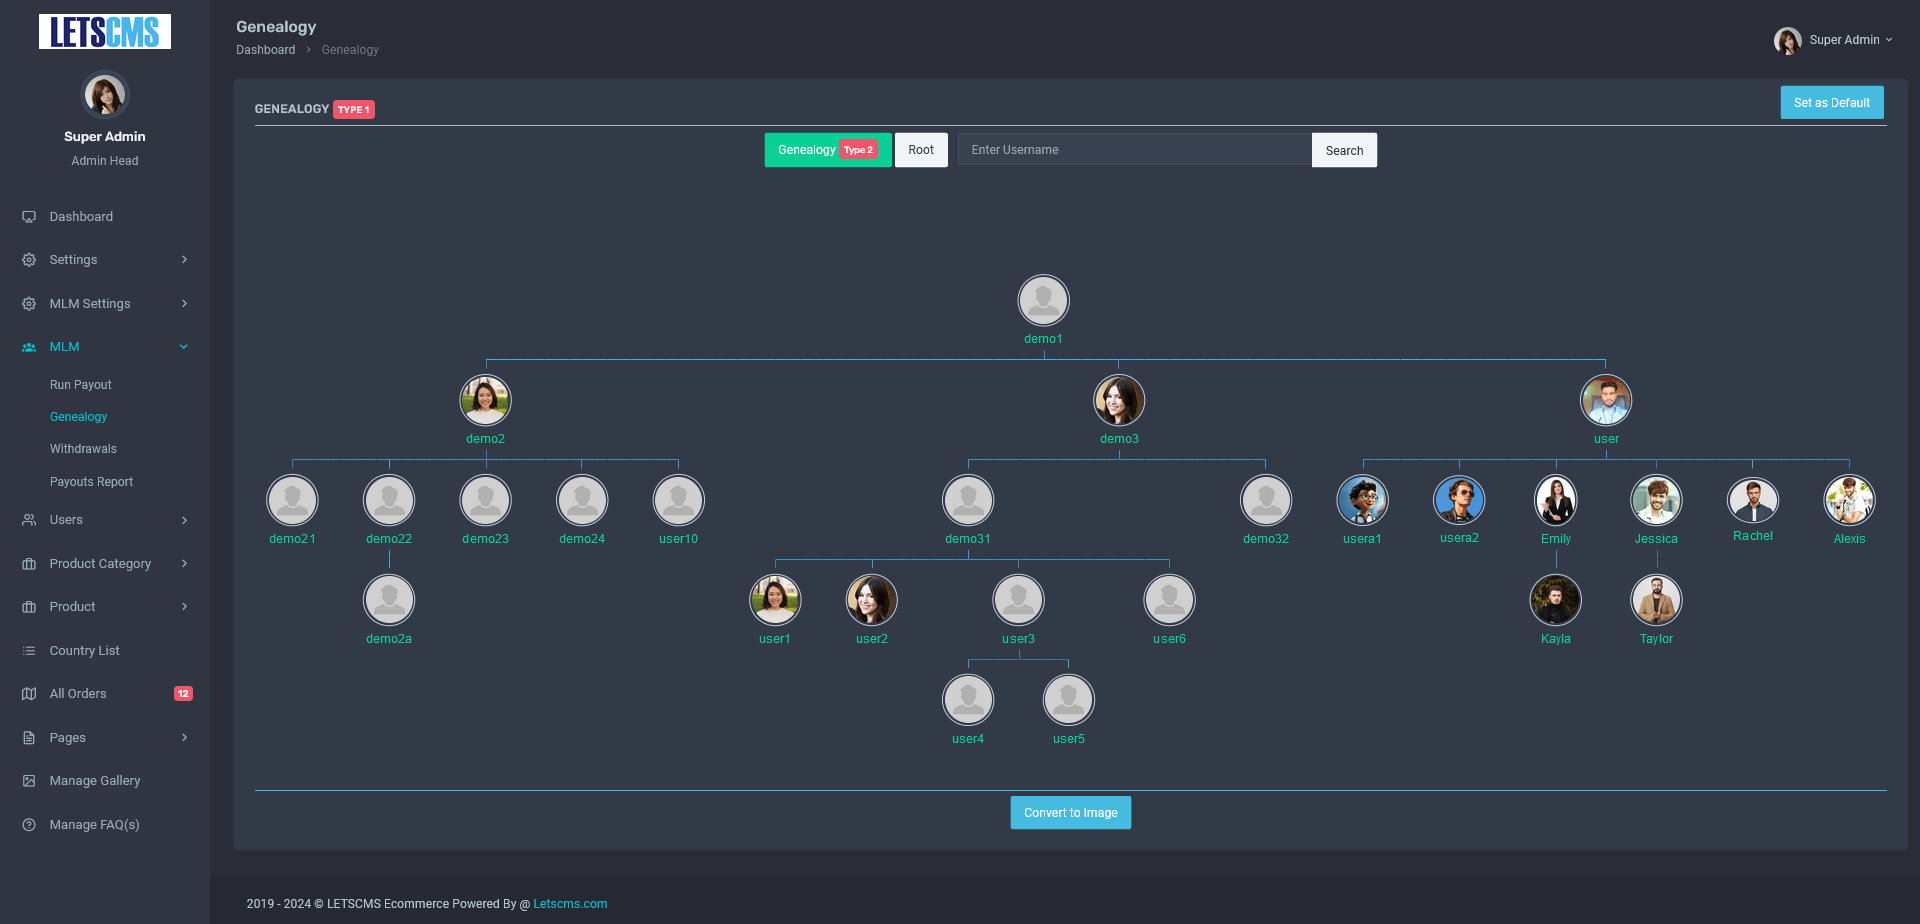The image size is (1920, 924).
Task: Click the Enter Username search field
Action: (1133, 149)
